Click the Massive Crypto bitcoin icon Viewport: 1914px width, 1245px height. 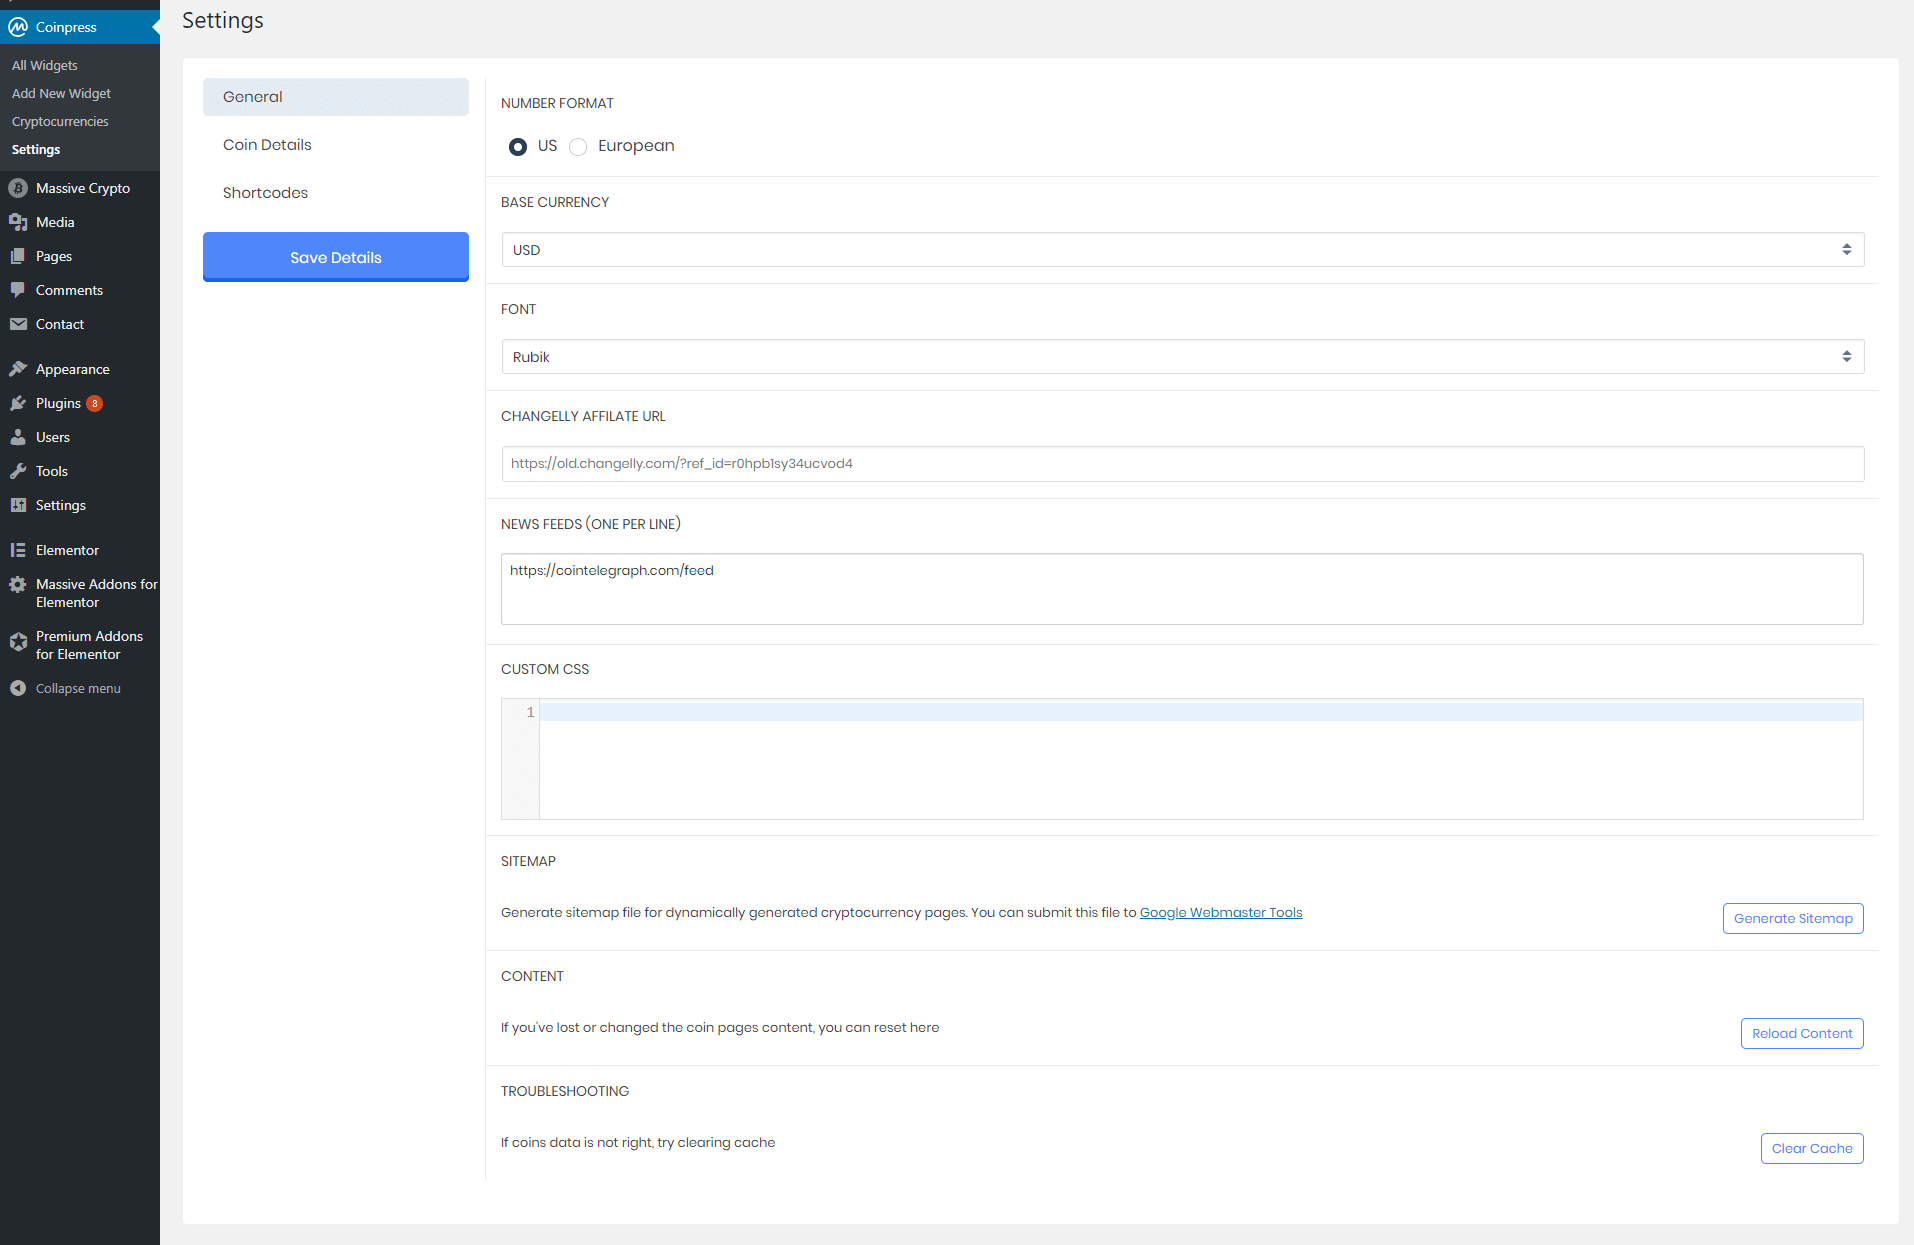coord(18,188)
